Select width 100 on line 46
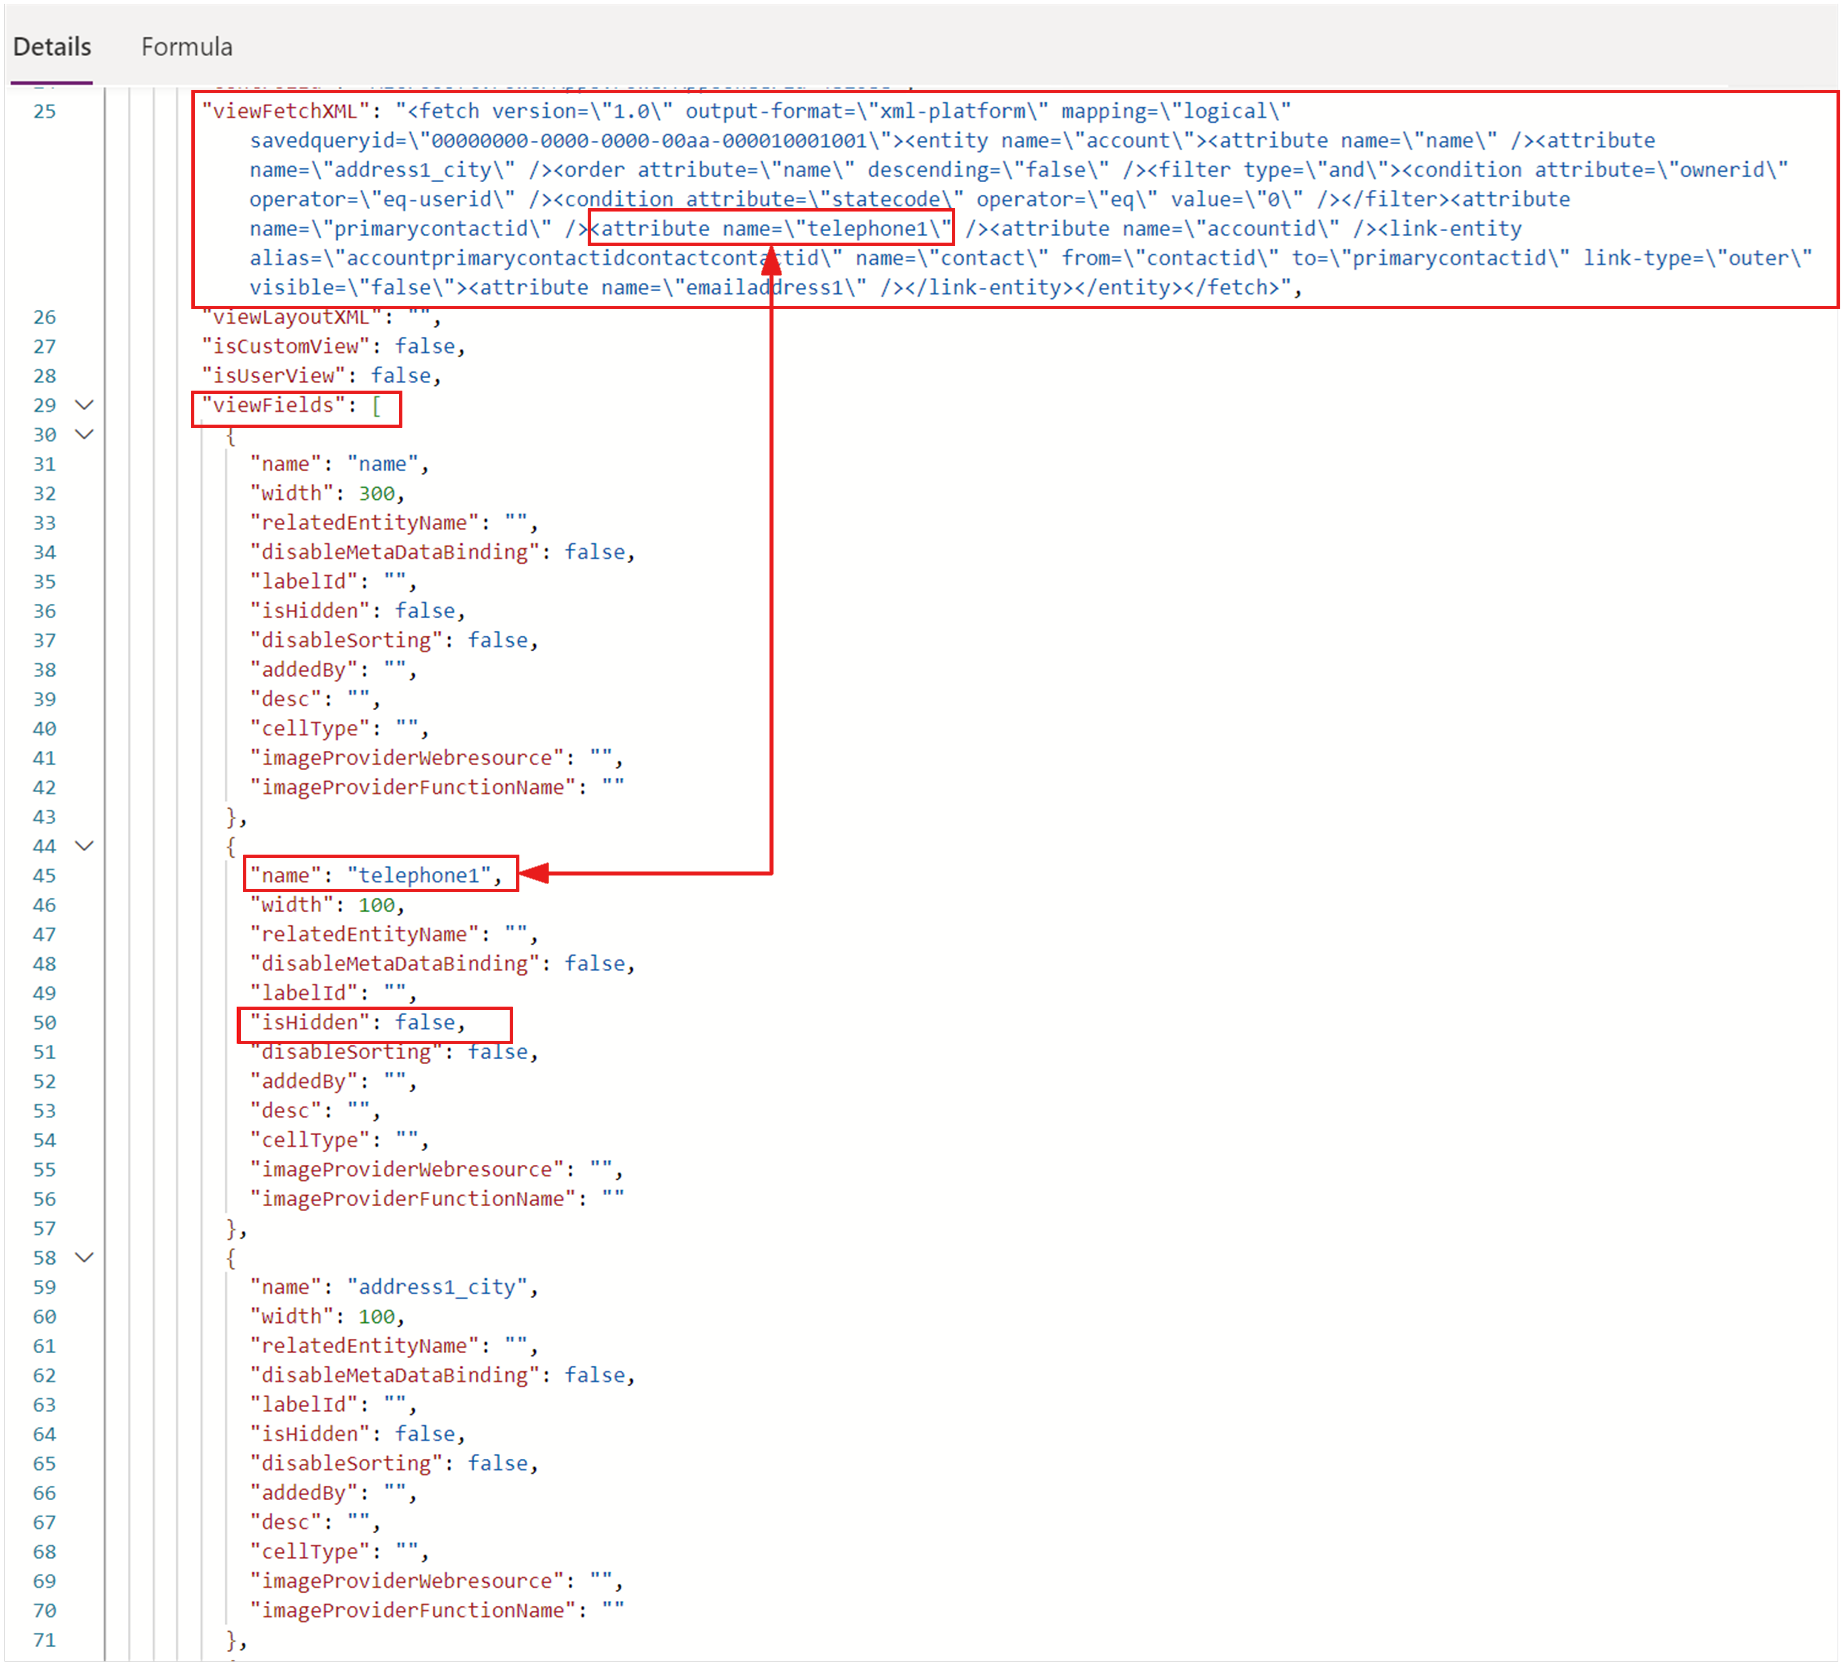Image resolution: width=1845 pixels, height=1667 pixels. (377, 905)
